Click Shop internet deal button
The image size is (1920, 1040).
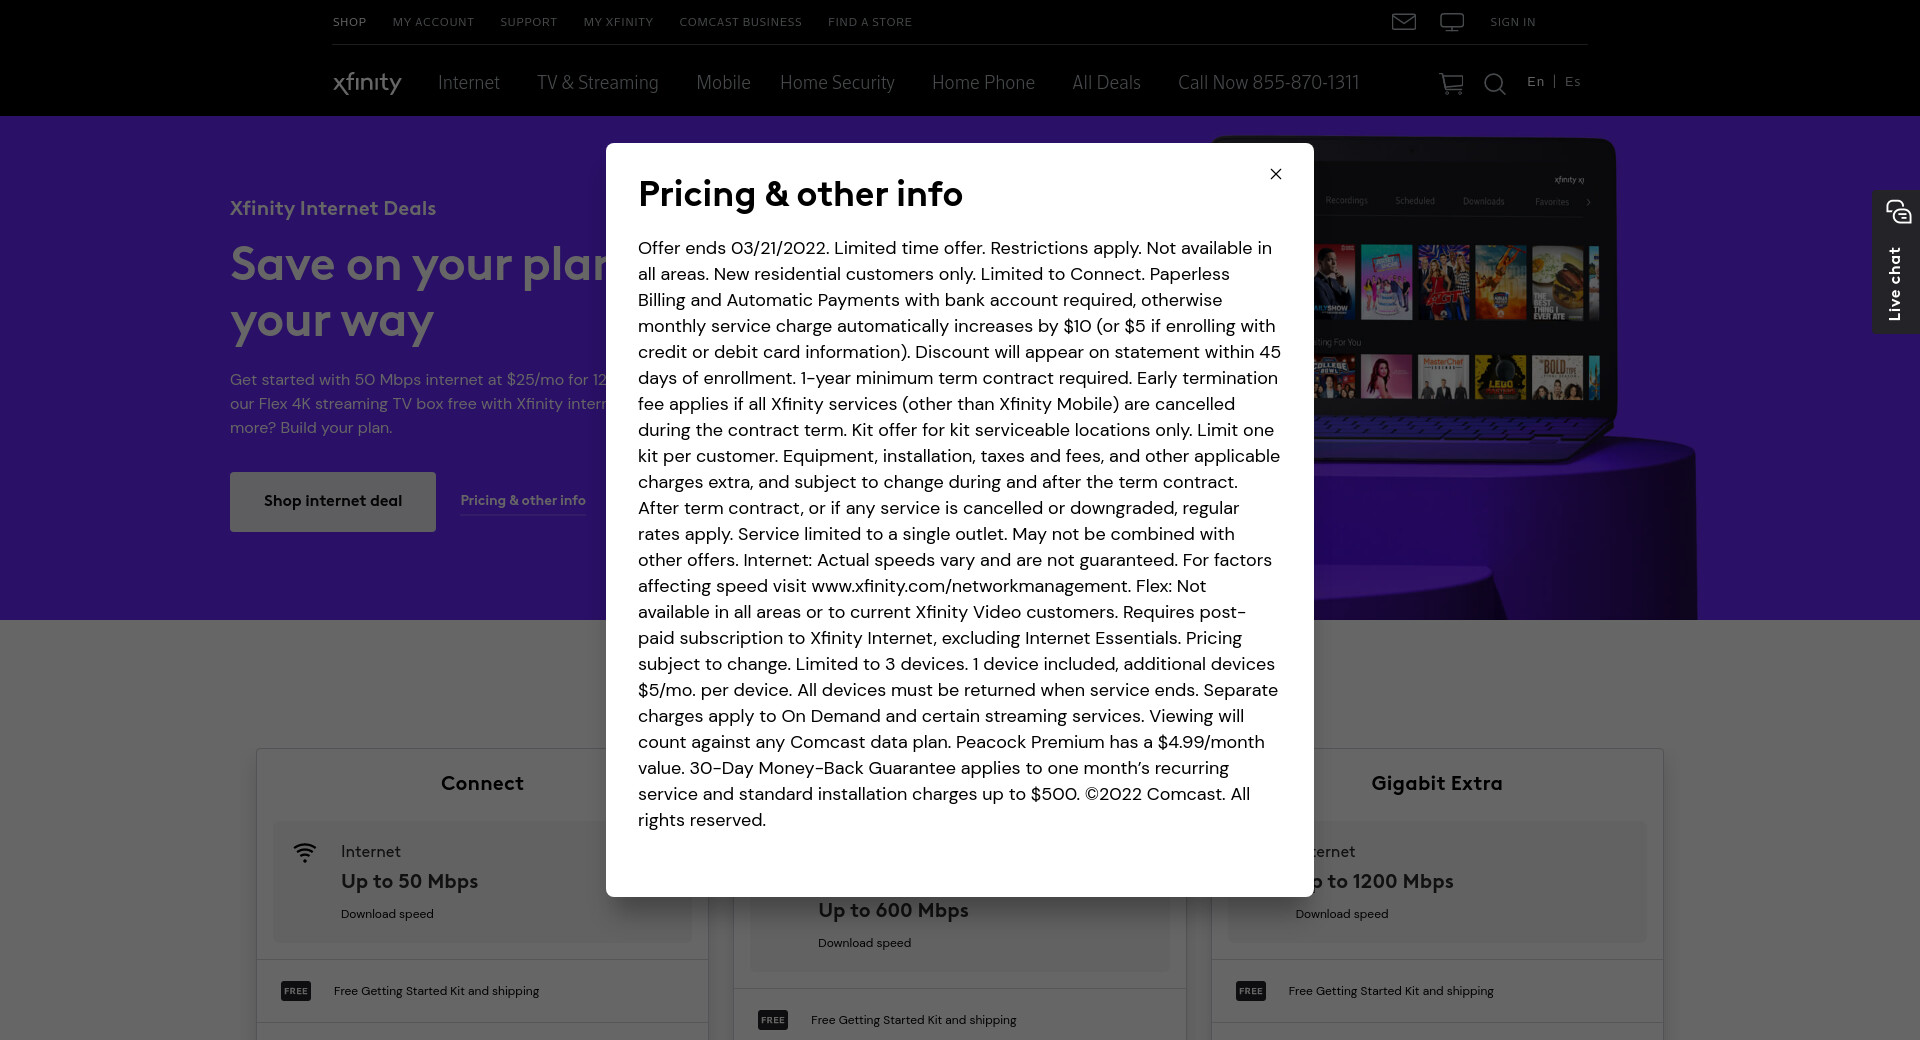333,501
